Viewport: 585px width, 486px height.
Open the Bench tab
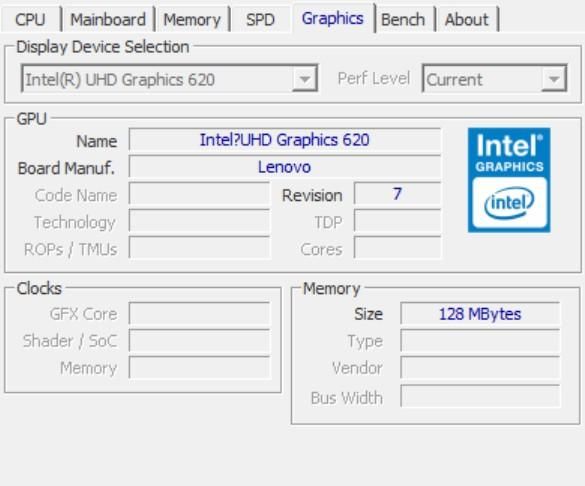coord(403,19)
